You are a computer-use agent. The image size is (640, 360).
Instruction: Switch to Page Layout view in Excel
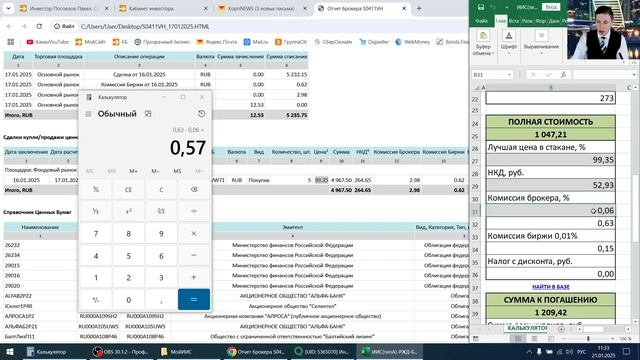534,339
